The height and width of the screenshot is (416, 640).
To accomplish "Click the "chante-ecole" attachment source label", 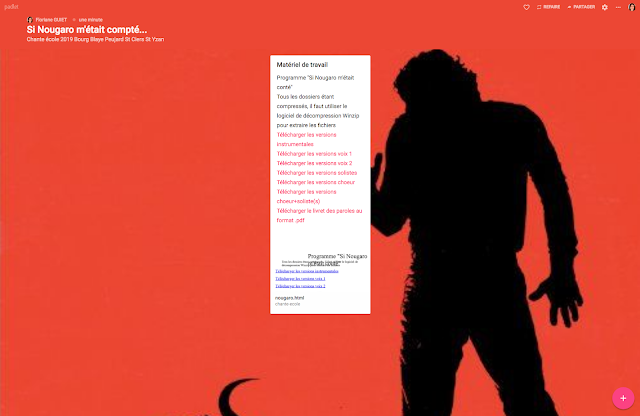I will (x=287, y=304).
